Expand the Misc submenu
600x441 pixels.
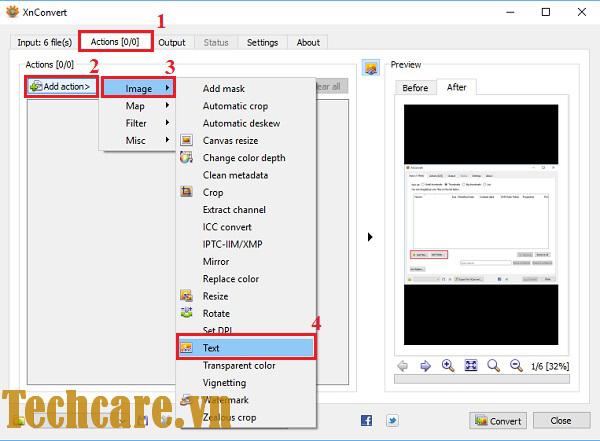(x=138, y=140)
